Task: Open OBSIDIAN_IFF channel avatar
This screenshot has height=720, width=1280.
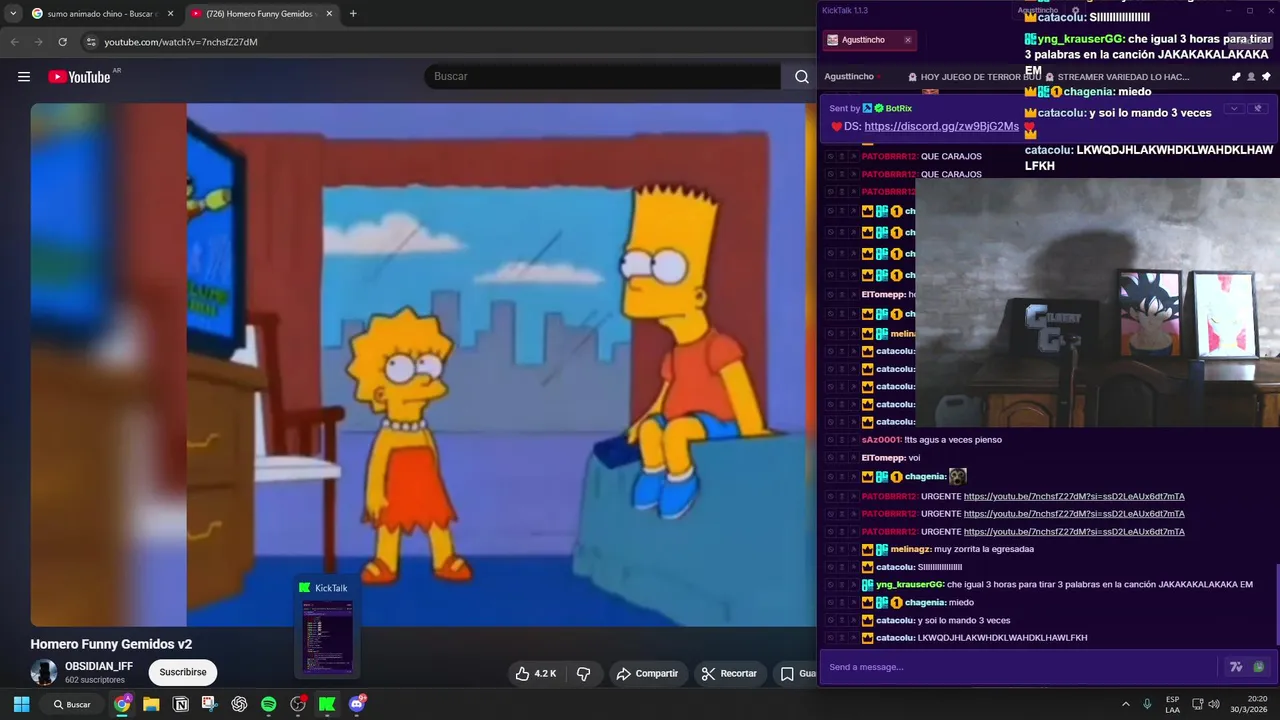Action: click(44, 672)
